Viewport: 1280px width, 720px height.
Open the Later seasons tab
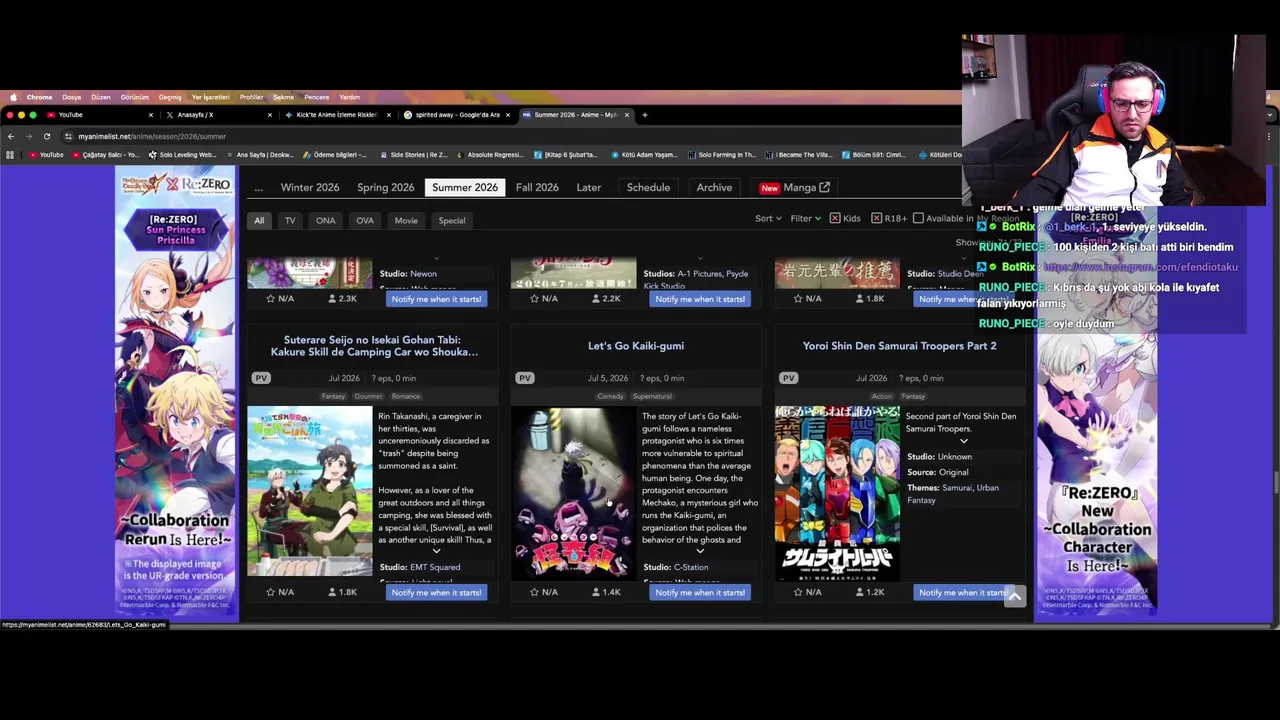(x=588, y=187)
